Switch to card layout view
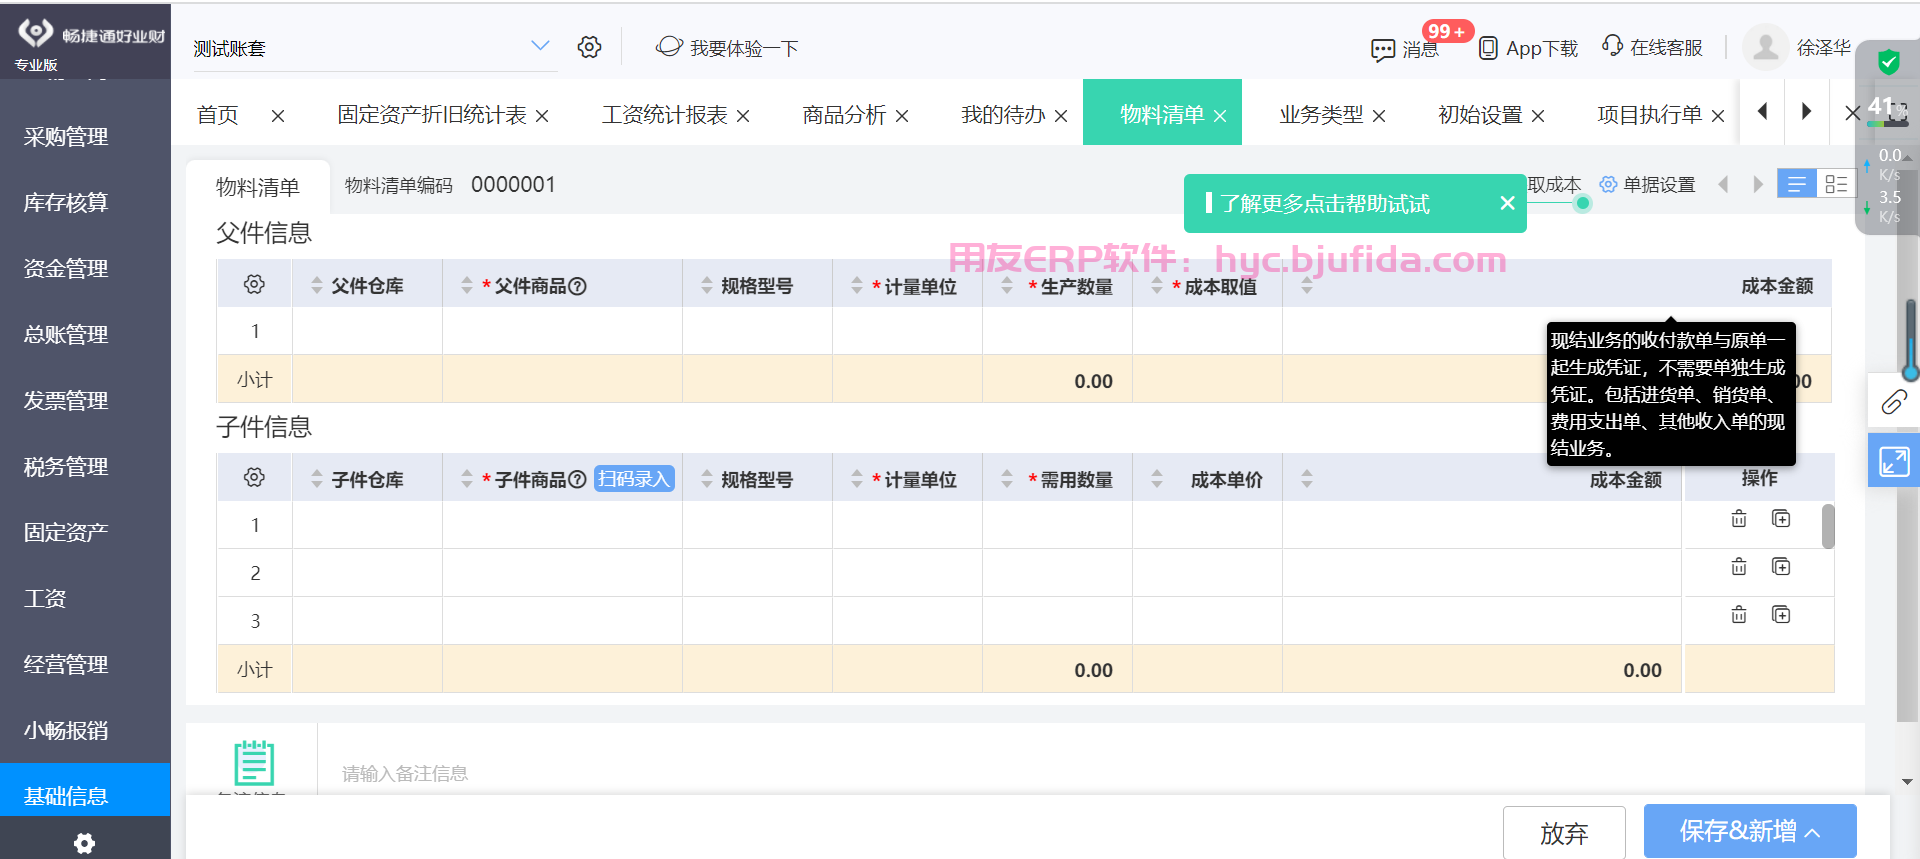Image resolution: width=1920 pixels, height=859 pixels. pyautogui.click(x=1836, y=184)
